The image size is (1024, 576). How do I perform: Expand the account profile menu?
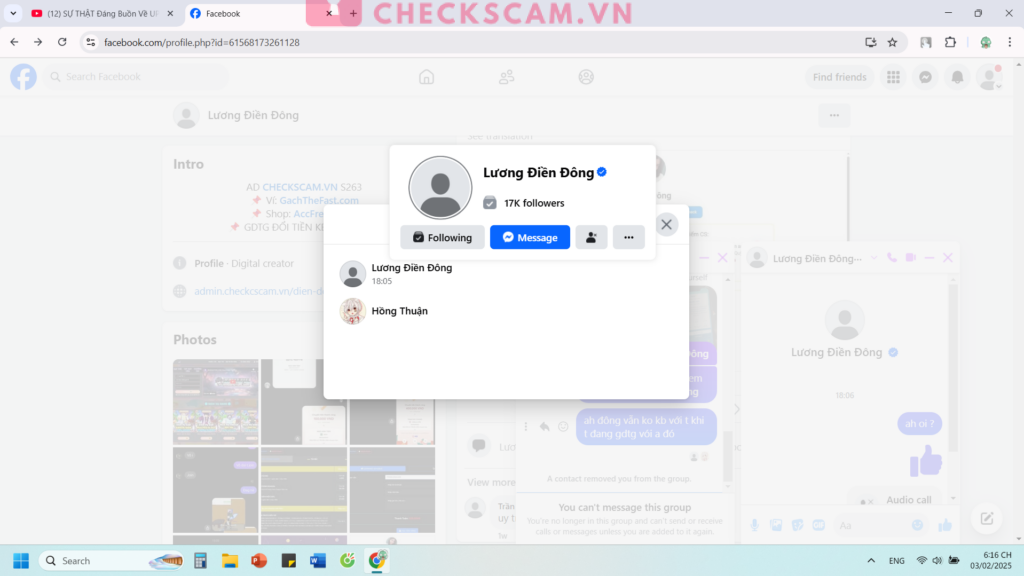[x=989, y=78]
